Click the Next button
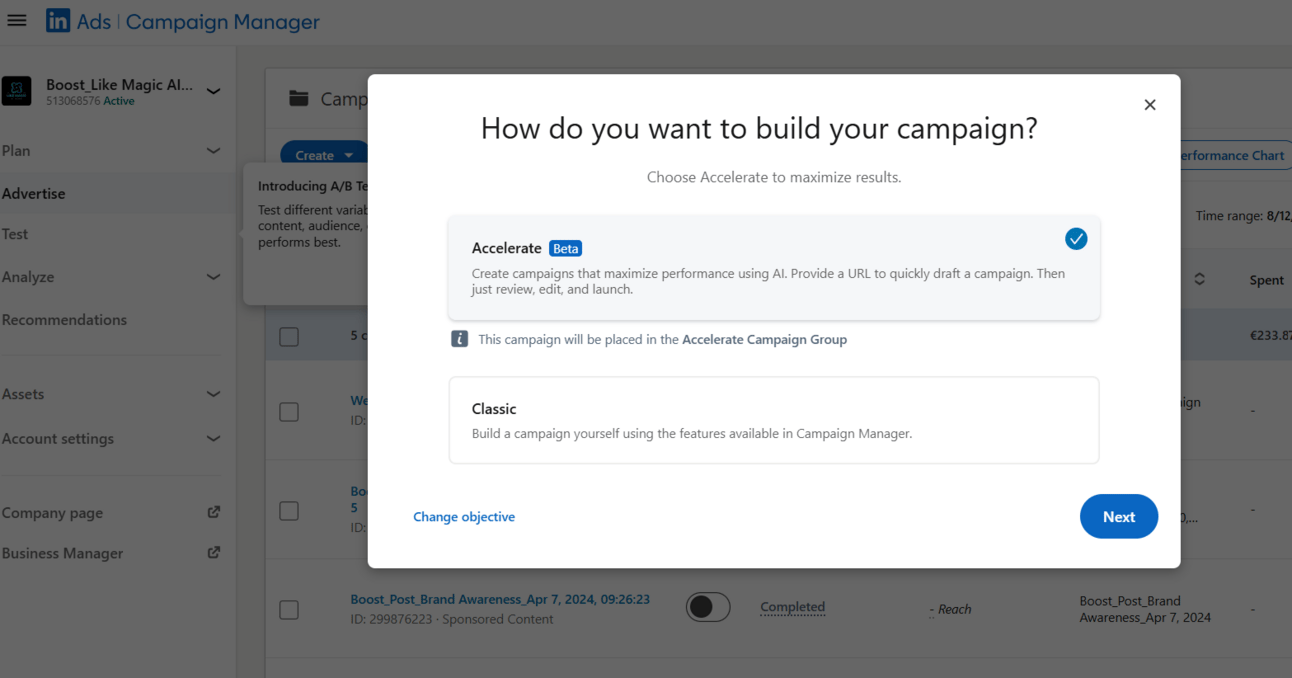1292x678 pixels. click(1118, 516)
